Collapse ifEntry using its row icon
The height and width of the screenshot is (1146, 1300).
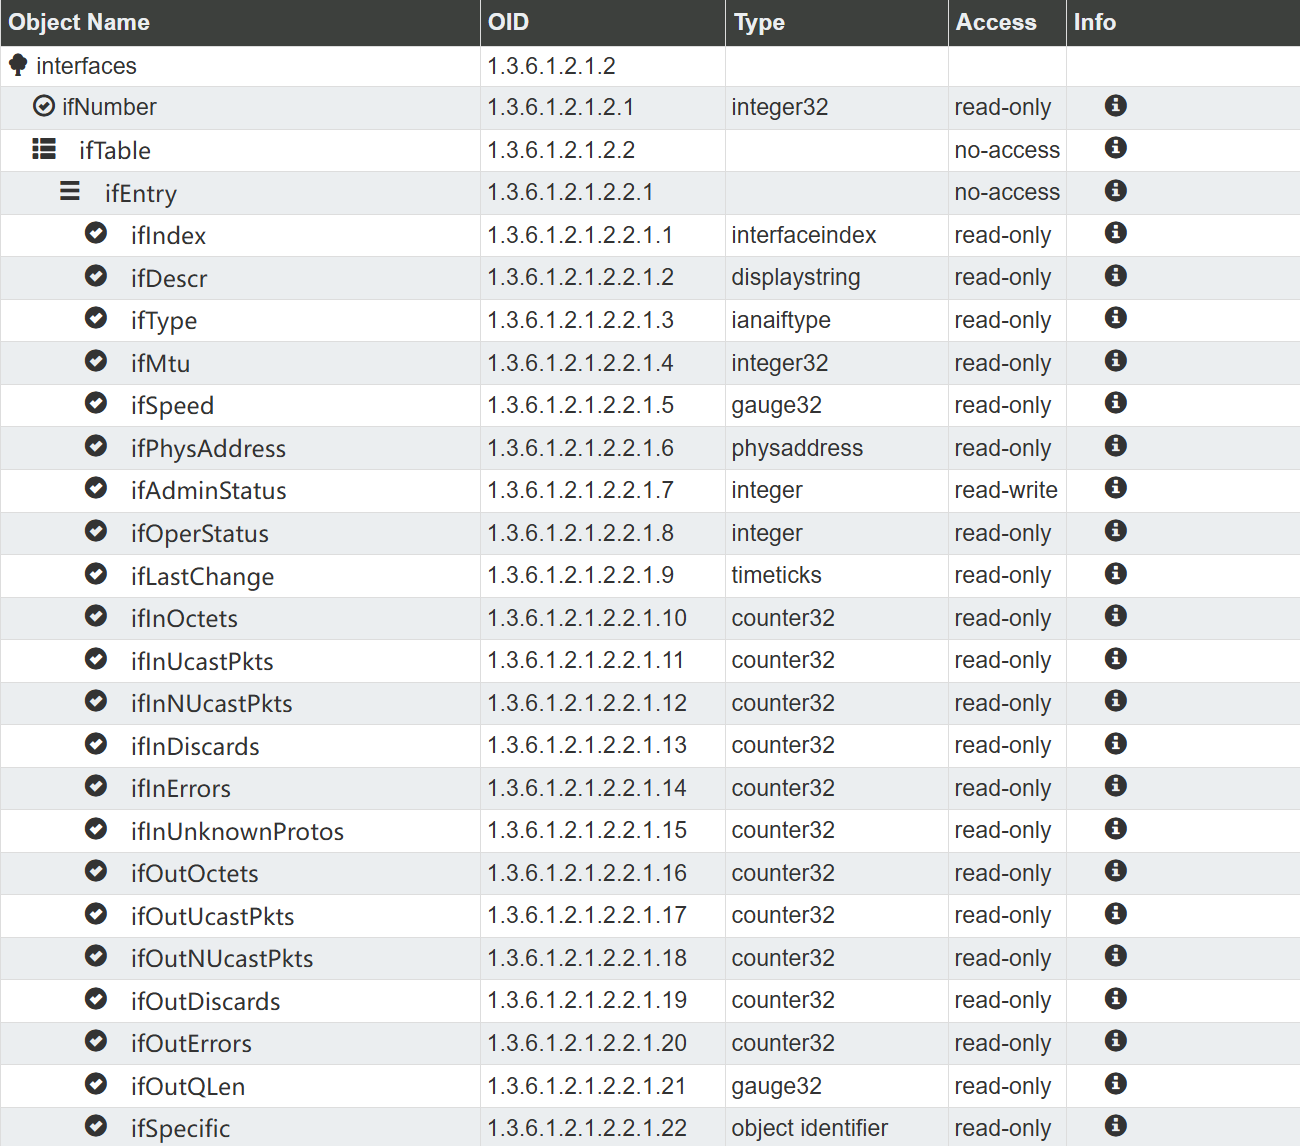pos(70,191)
